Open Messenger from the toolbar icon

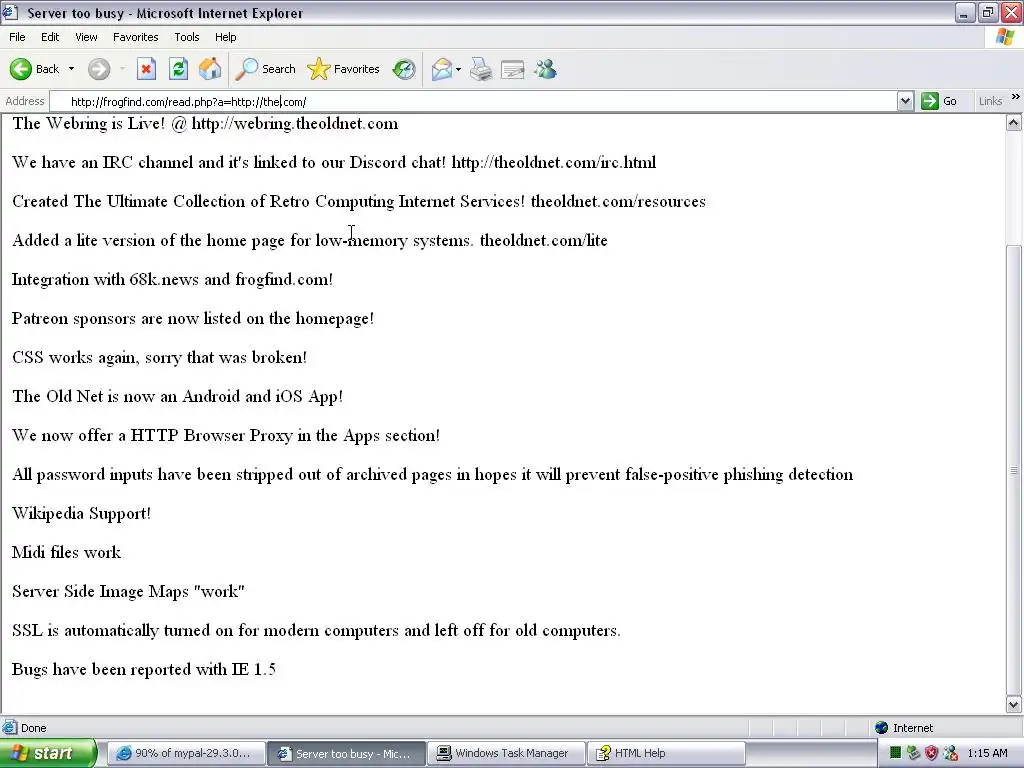545,69
